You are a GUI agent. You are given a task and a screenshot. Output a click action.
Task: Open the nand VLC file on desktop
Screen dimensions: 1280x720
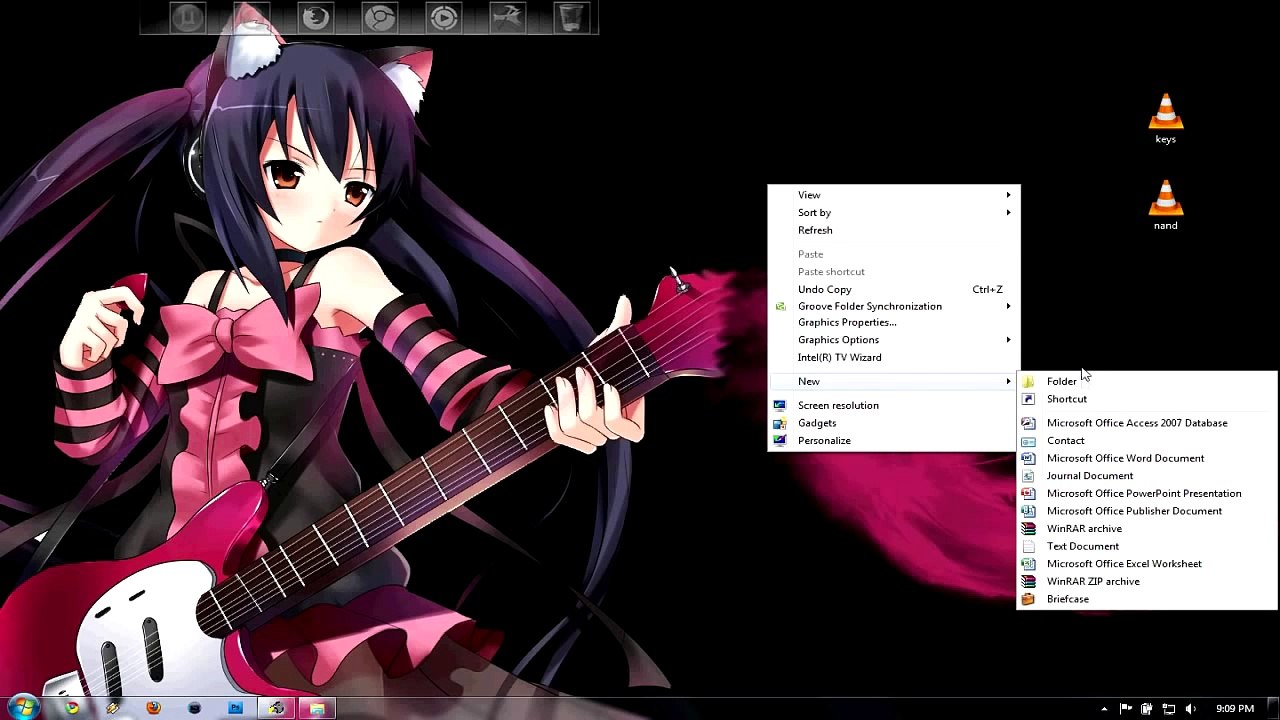pos(1165,205)
